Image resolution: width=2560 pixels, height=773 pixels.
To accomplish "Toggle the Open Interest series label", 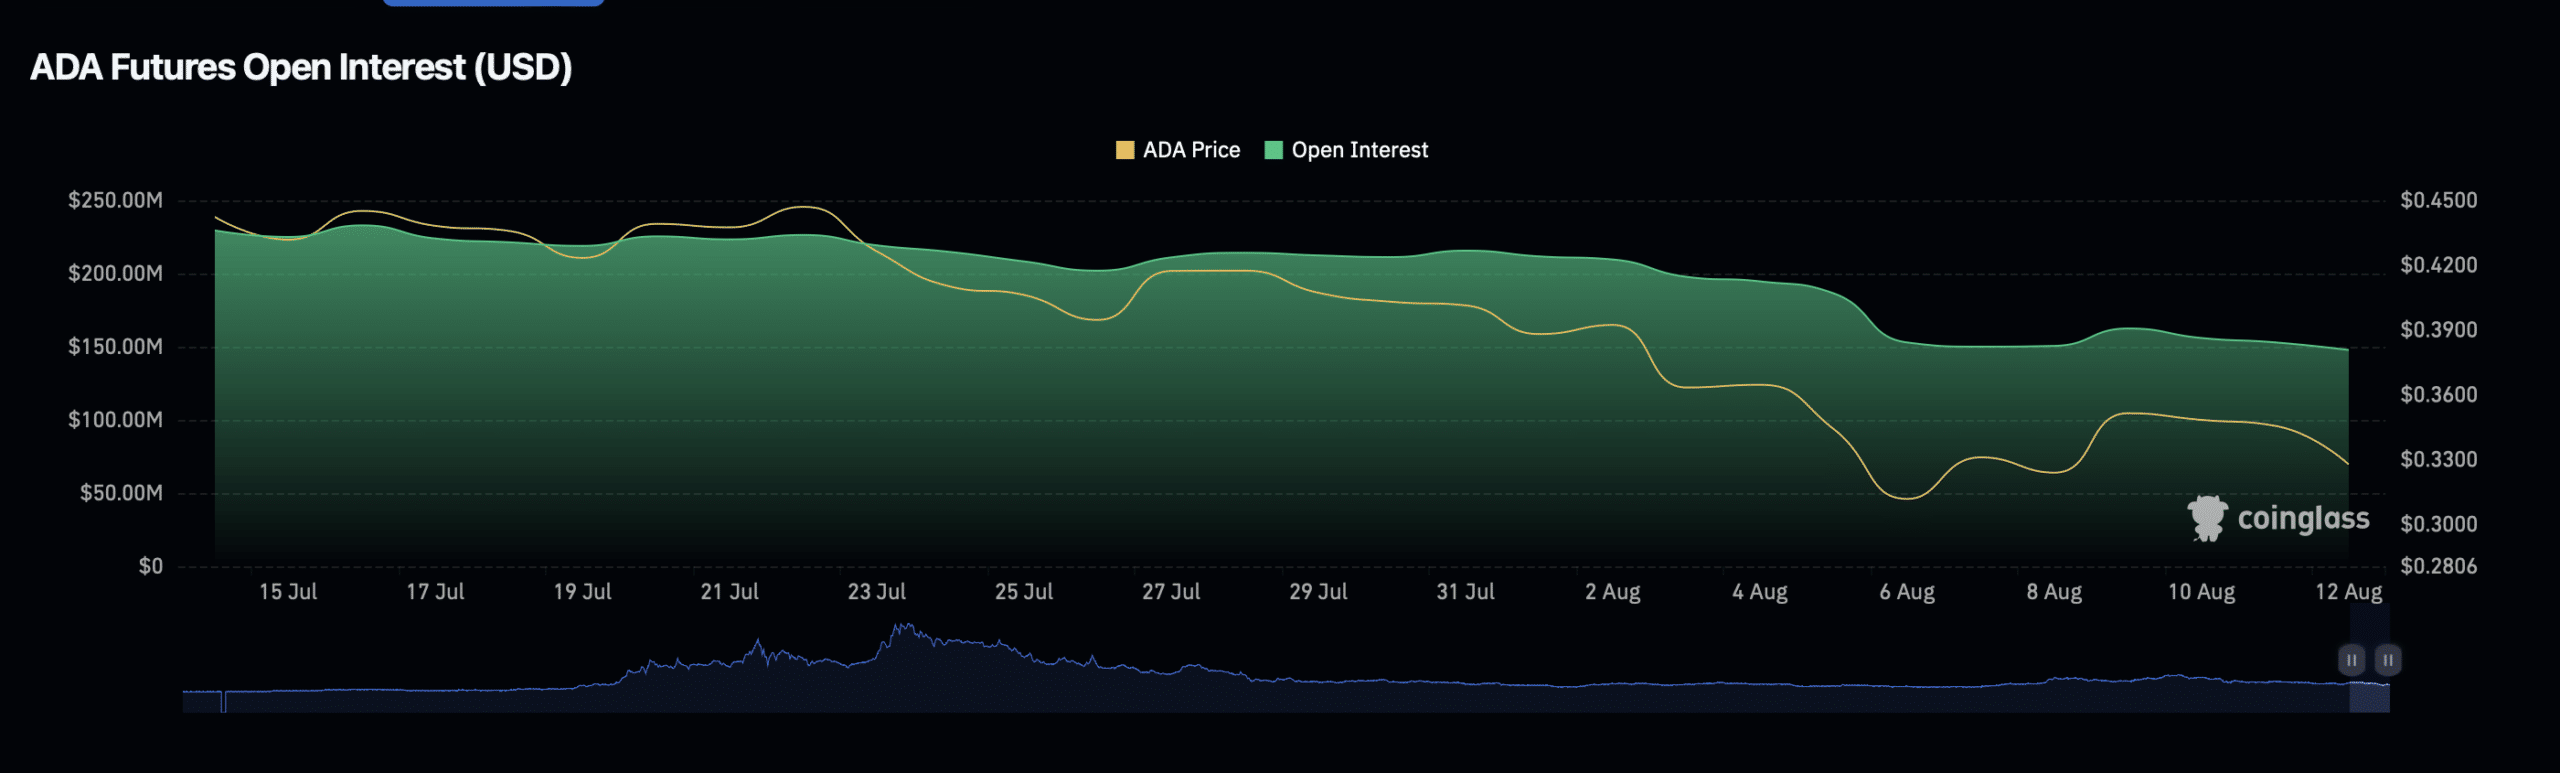I will point(1359,150).
